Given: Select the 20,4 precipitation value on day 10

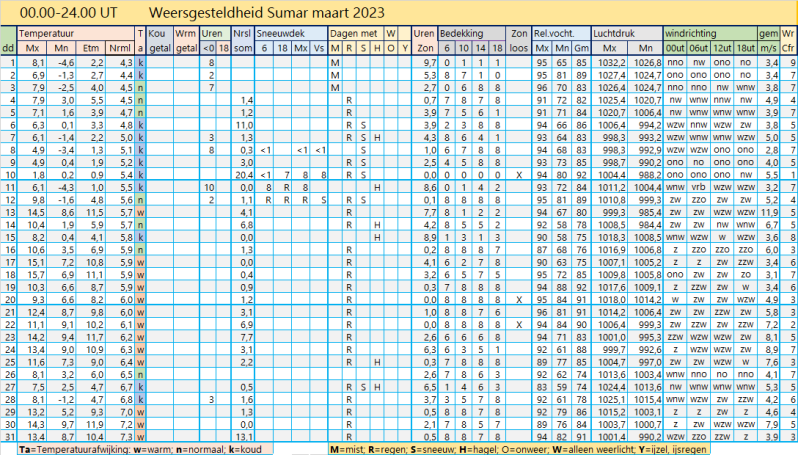Looking at the screenshot, I should pos(241,174).
